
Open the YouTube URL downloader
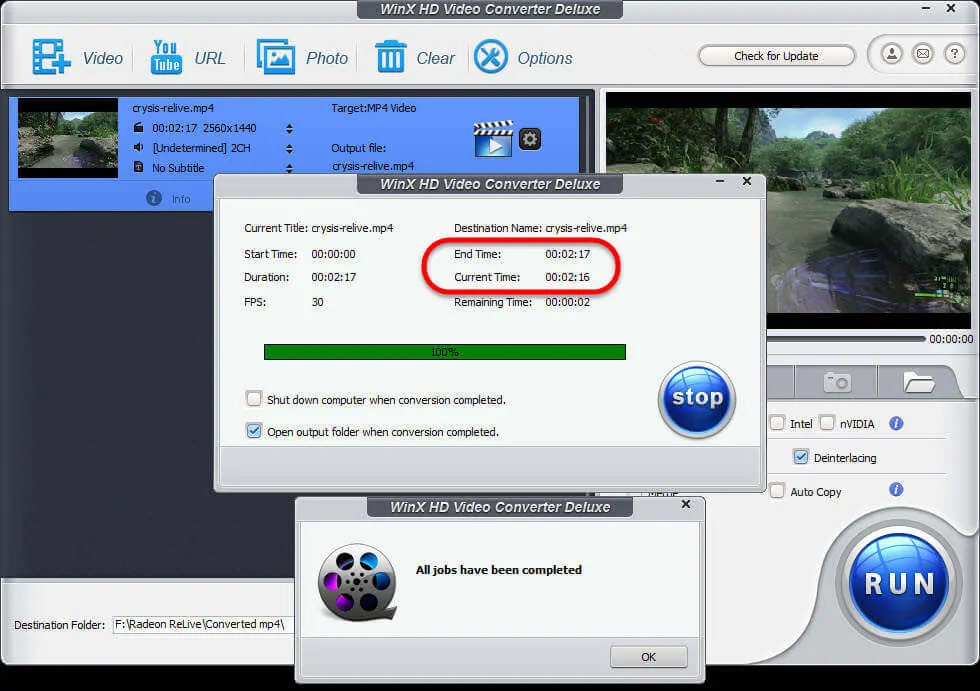166,57
